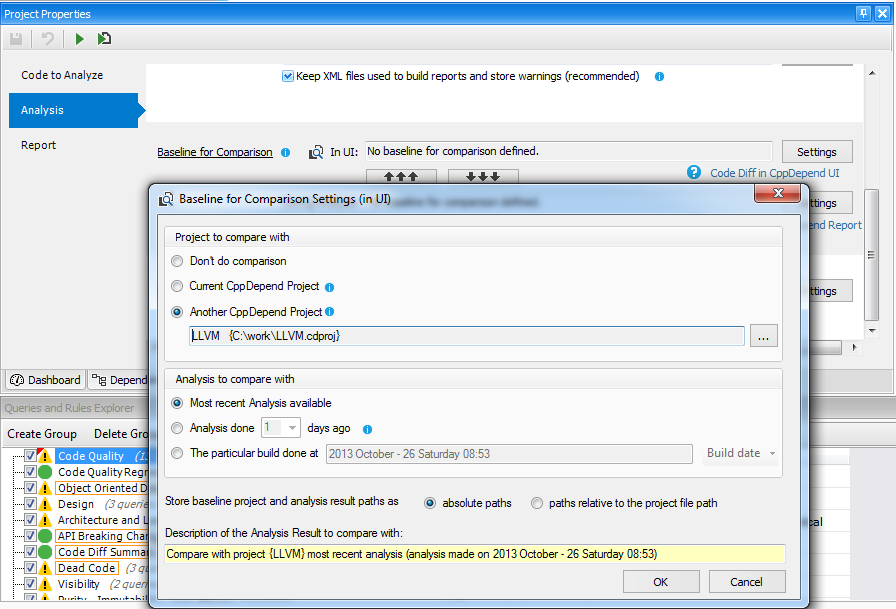Image resolution: width=896 pixels, height=609 pixels.
Task: Click the blue help icon beside Code Diff link
Action: [694, 173]
